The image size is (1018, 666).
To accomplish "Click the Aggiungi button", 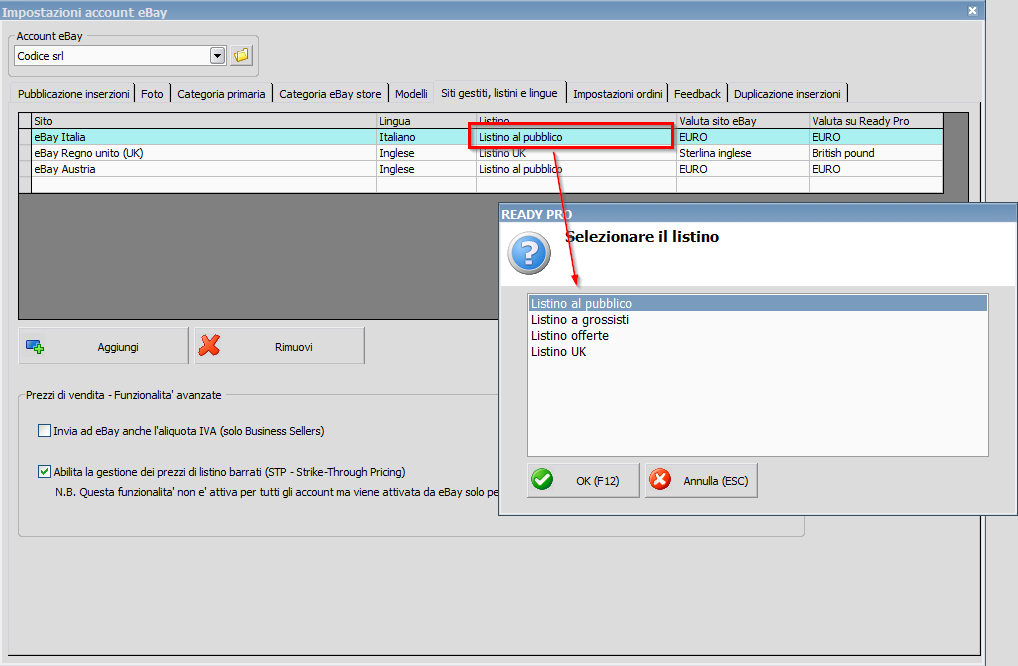I will click(104, 346).
